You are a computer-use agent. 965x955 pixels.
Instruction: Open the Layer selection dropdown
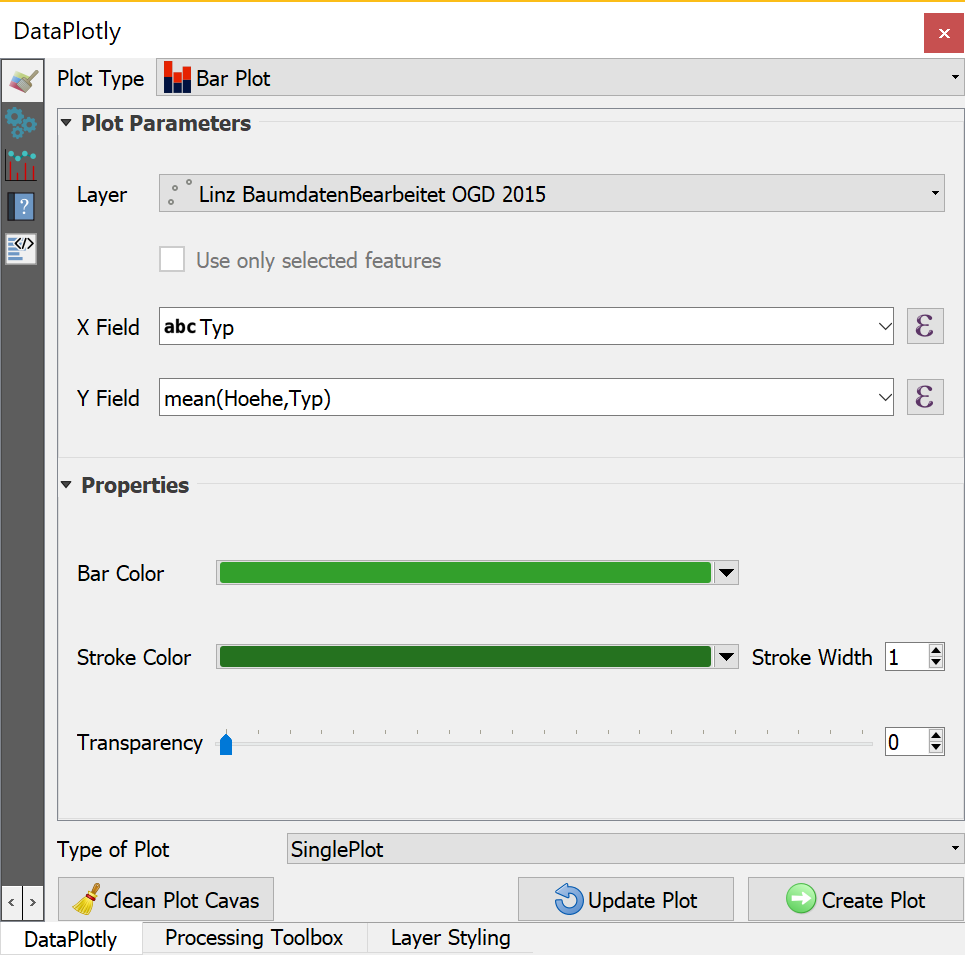(551, 194)
